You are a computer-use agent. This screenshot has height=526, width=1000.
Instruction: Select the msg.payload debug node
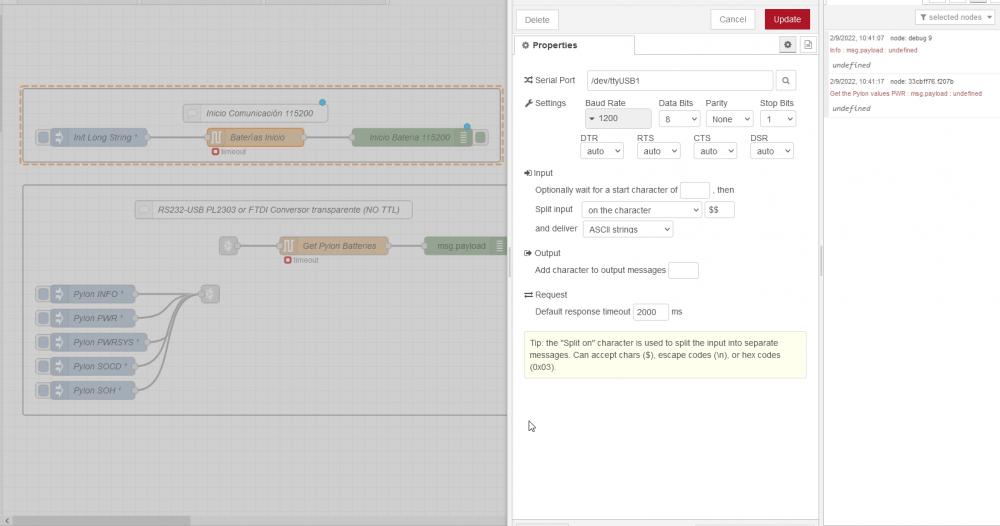[465, 246]
